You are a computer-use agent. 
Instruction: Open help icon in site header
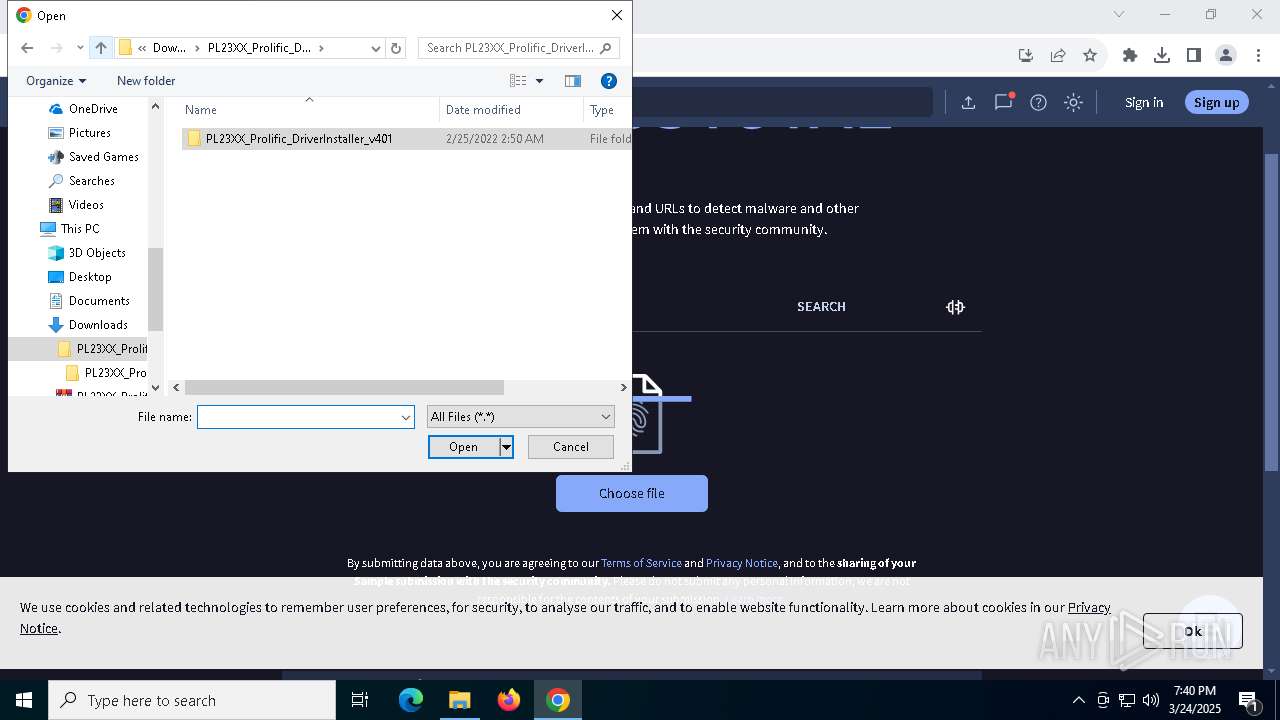click(1039, 102)
